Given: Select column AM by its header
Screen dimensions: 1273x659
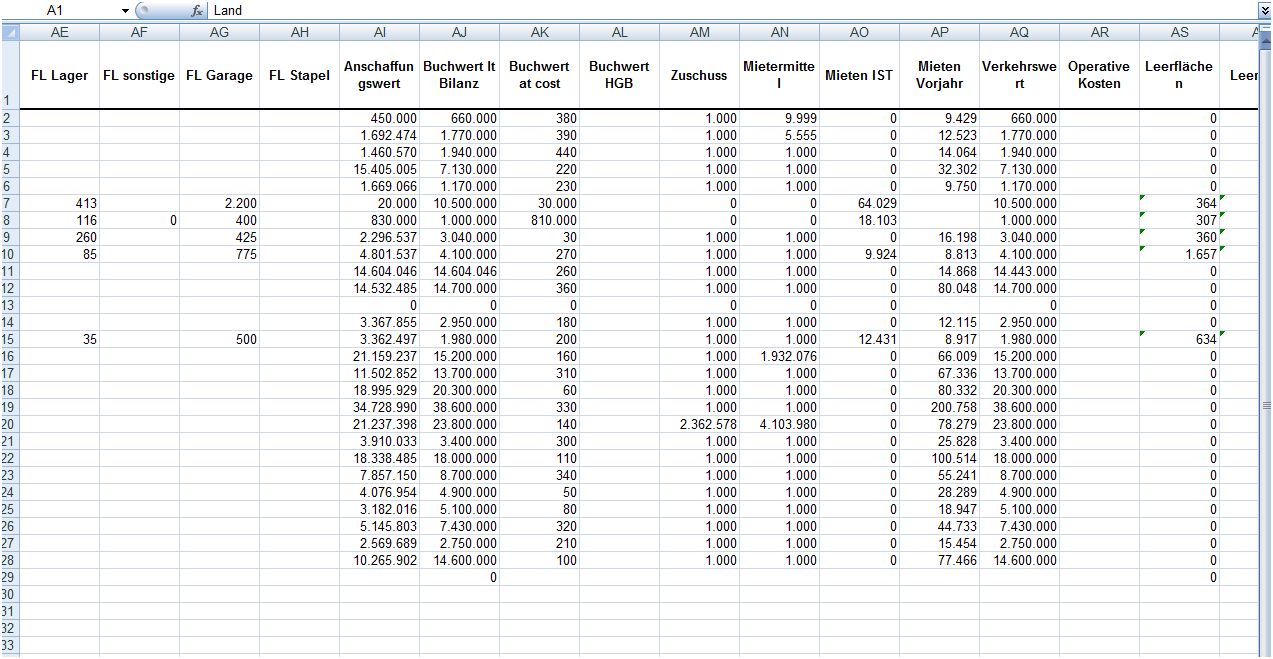Looking at the screenshot, I should pos(699,32).
